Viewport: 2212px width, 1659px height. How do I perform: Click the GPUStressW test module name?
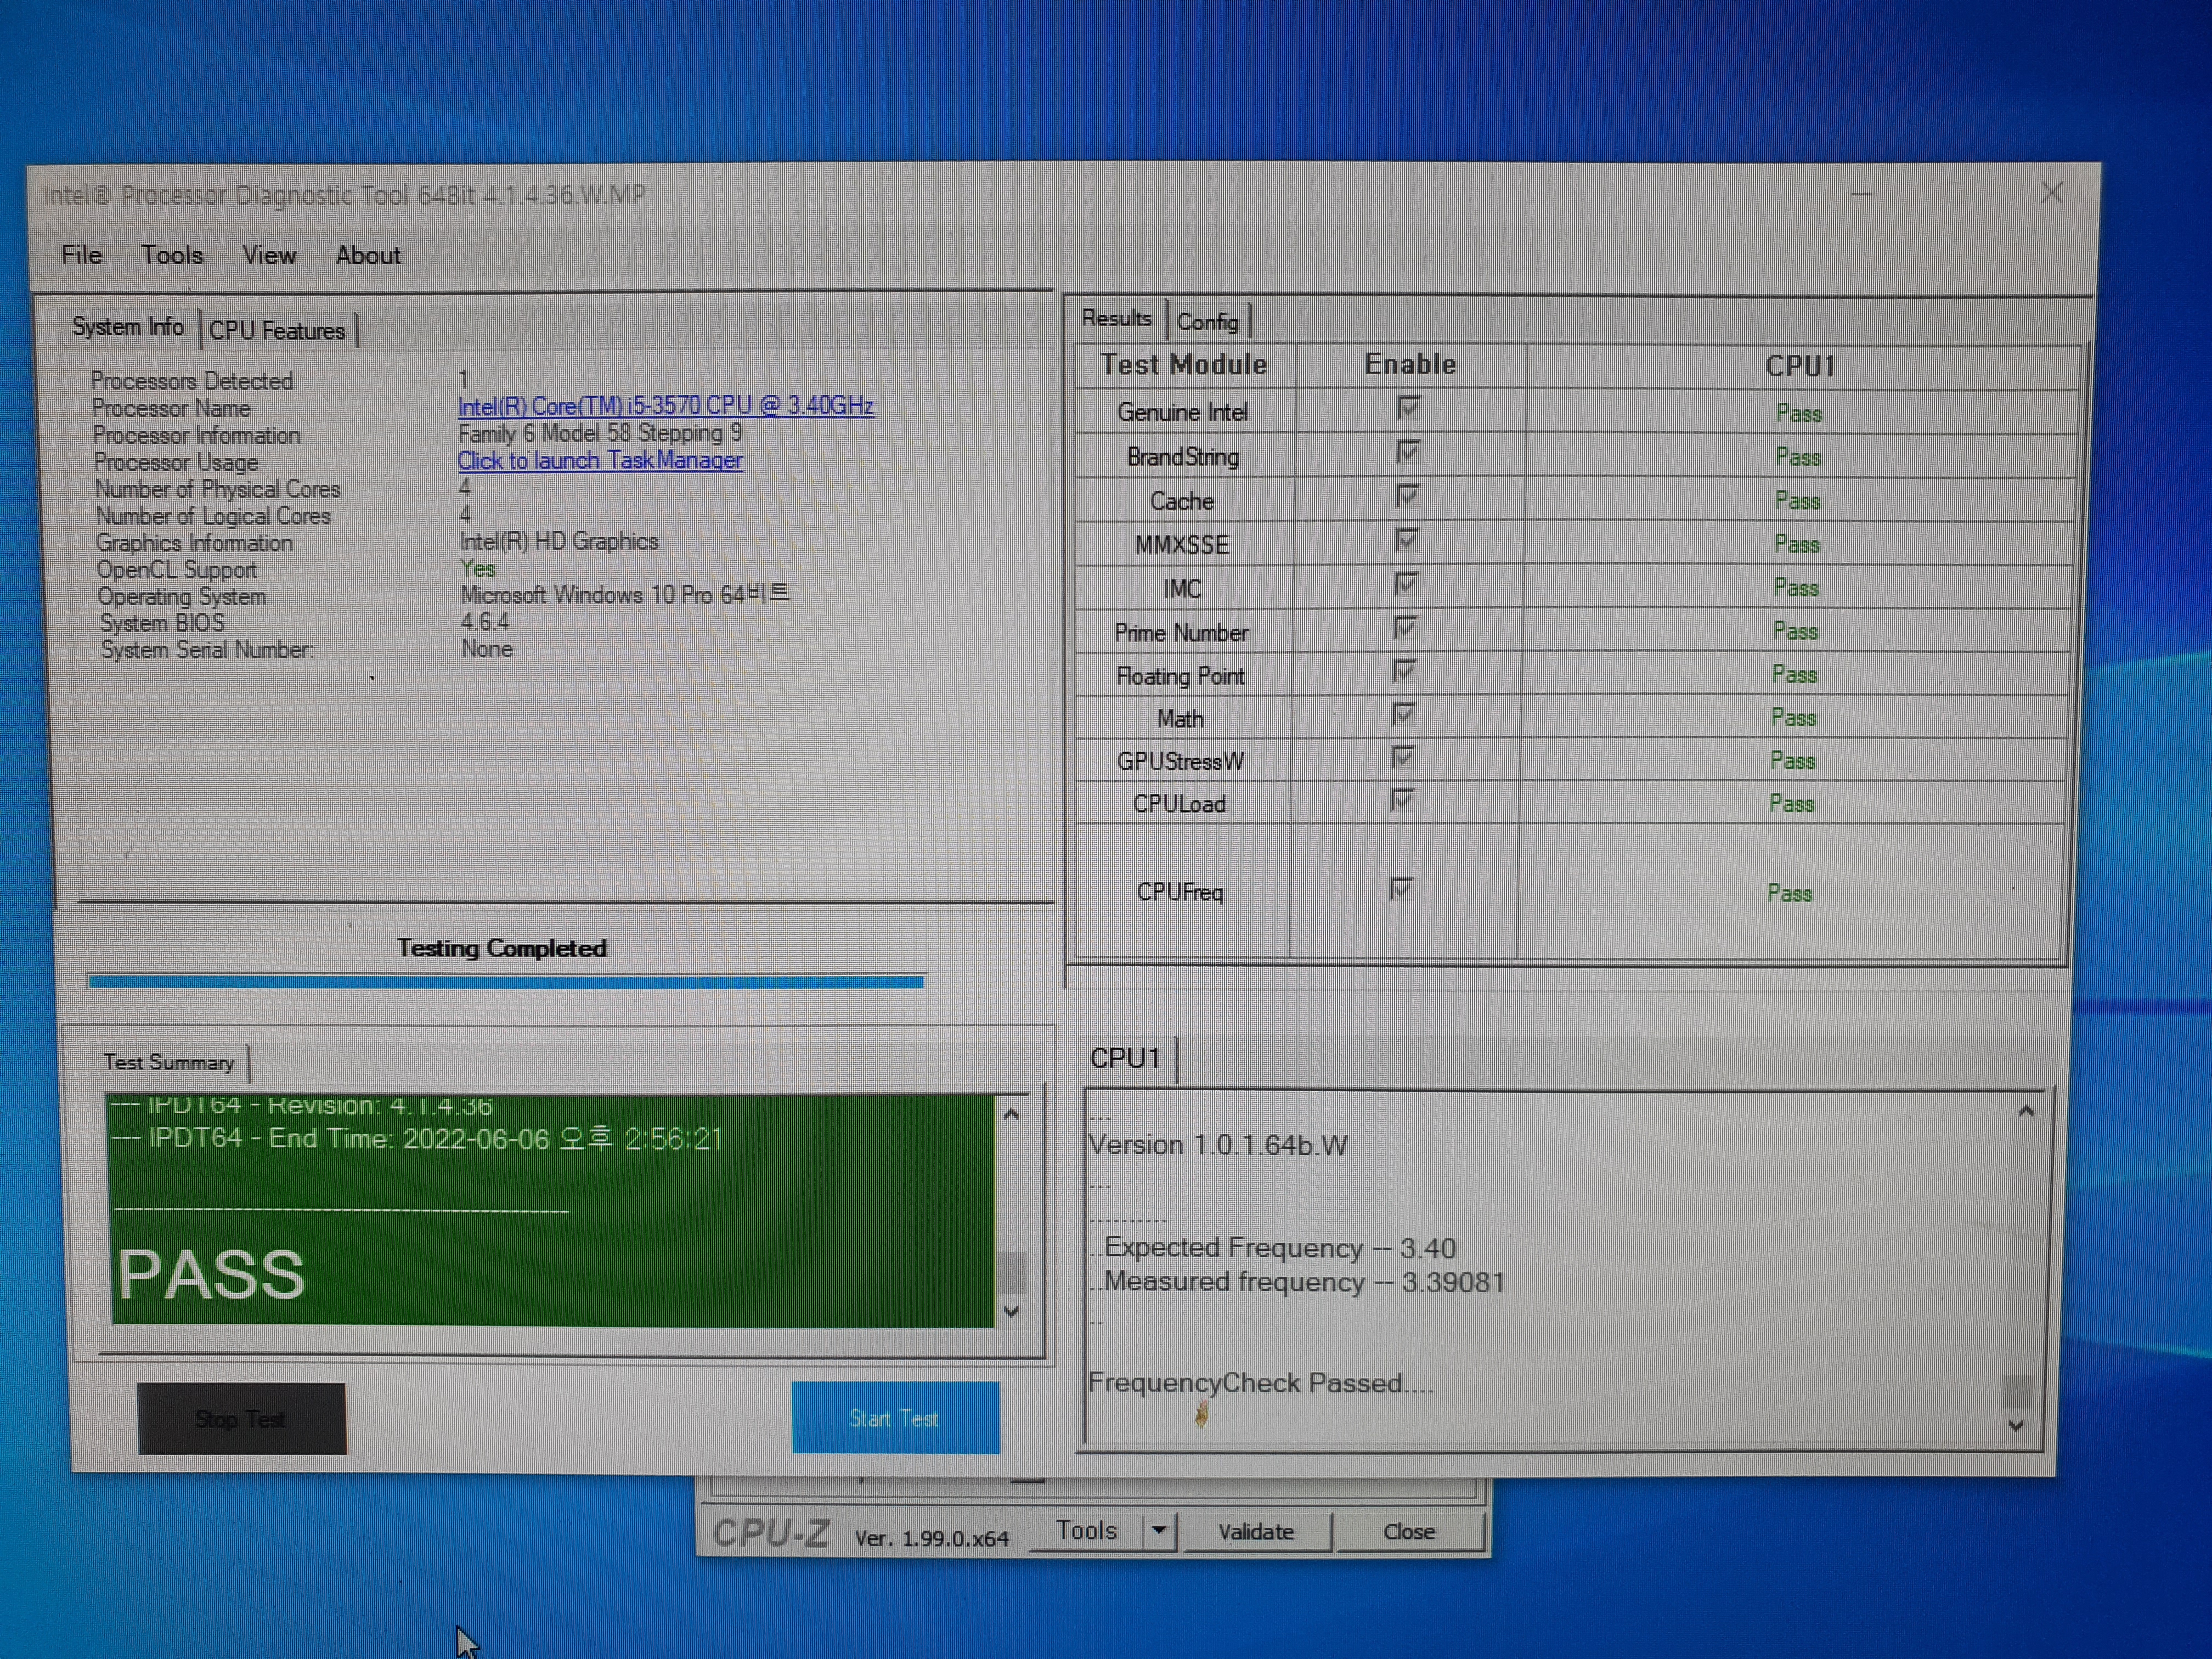coord(1180,762)
